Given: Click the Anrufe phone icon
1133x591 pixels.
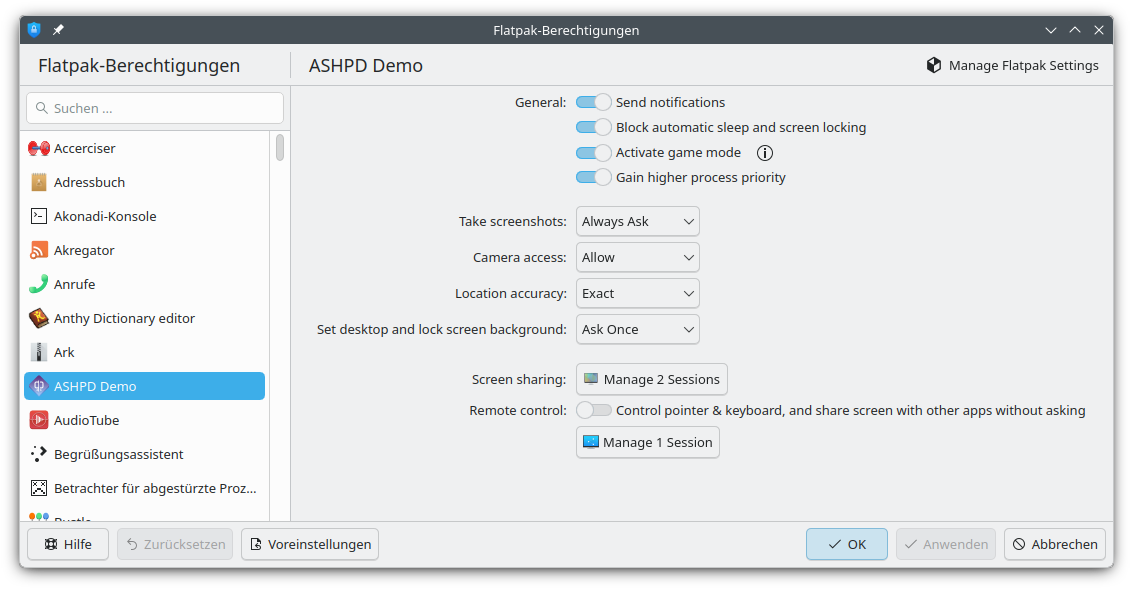Looking at the screenshot, I should (39, 284).
